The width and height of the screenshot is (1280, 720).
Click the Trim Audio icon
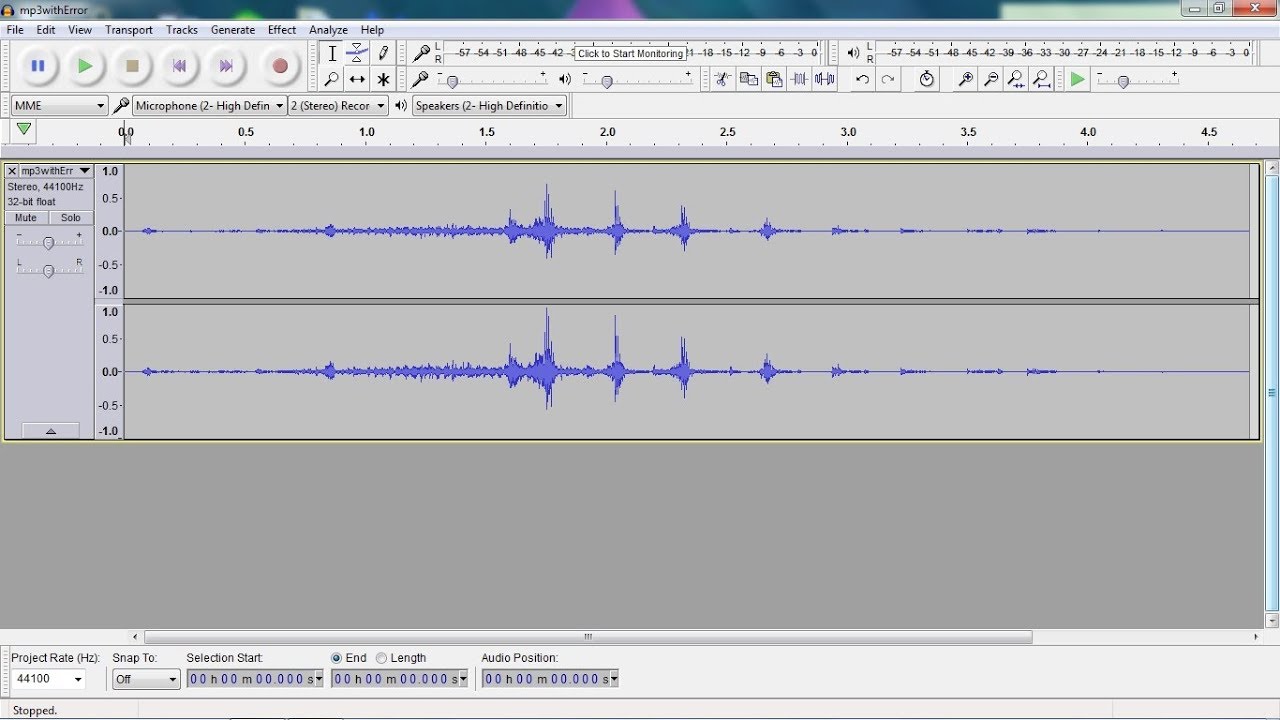pos(800,79)
